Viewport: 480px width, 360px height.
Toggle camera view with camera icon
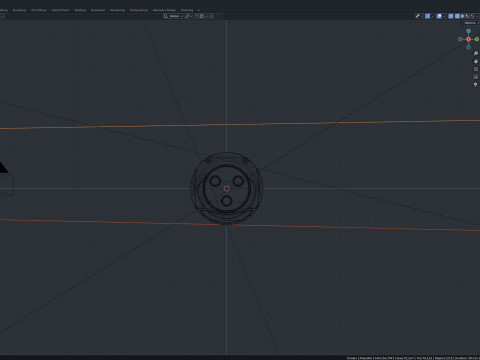click(x=476, y=69)
